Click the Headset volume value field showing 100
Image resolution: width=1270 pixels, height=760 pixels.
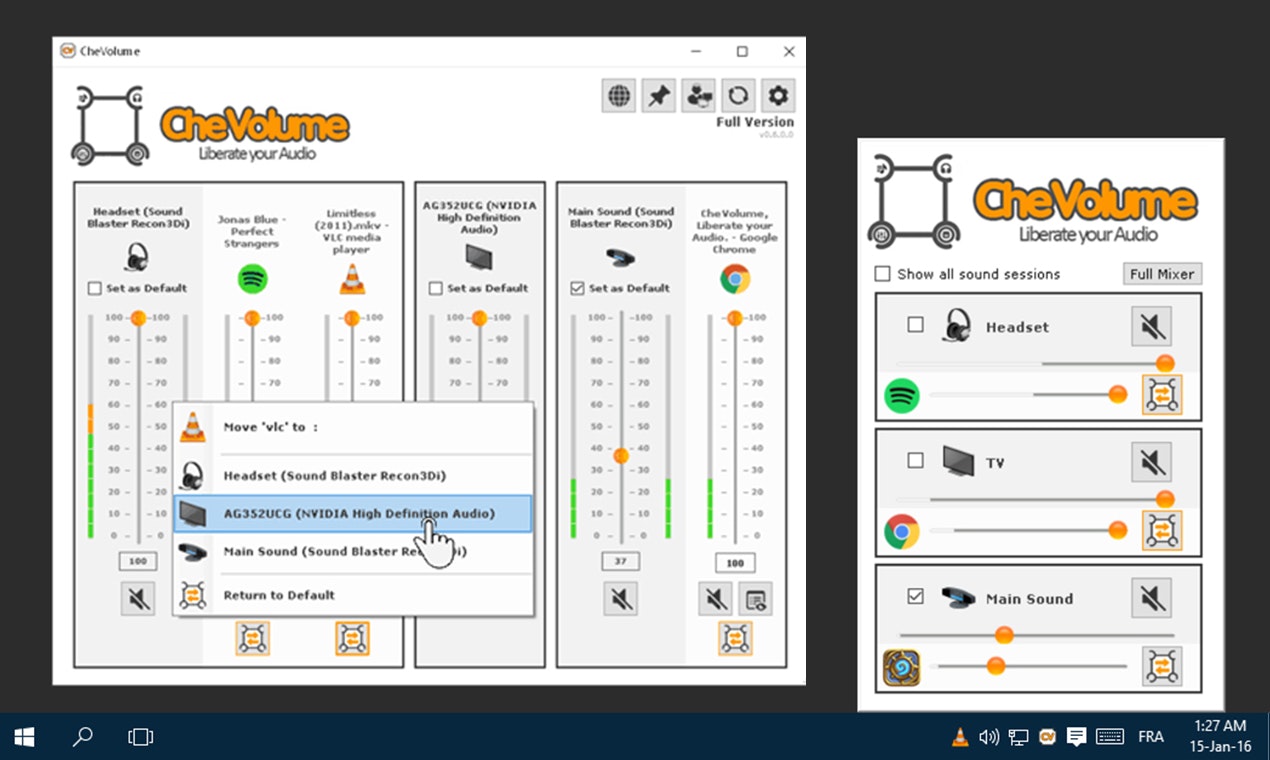coord(138,562)
